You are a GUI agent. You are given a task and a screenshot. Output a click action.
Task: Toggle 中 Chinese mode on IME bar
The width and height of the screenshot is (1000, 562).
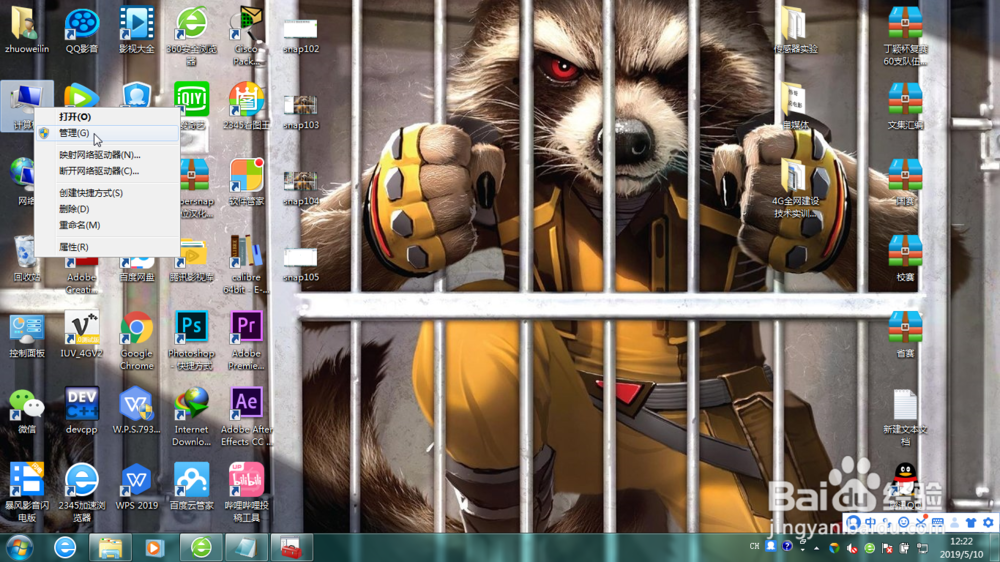871,522
